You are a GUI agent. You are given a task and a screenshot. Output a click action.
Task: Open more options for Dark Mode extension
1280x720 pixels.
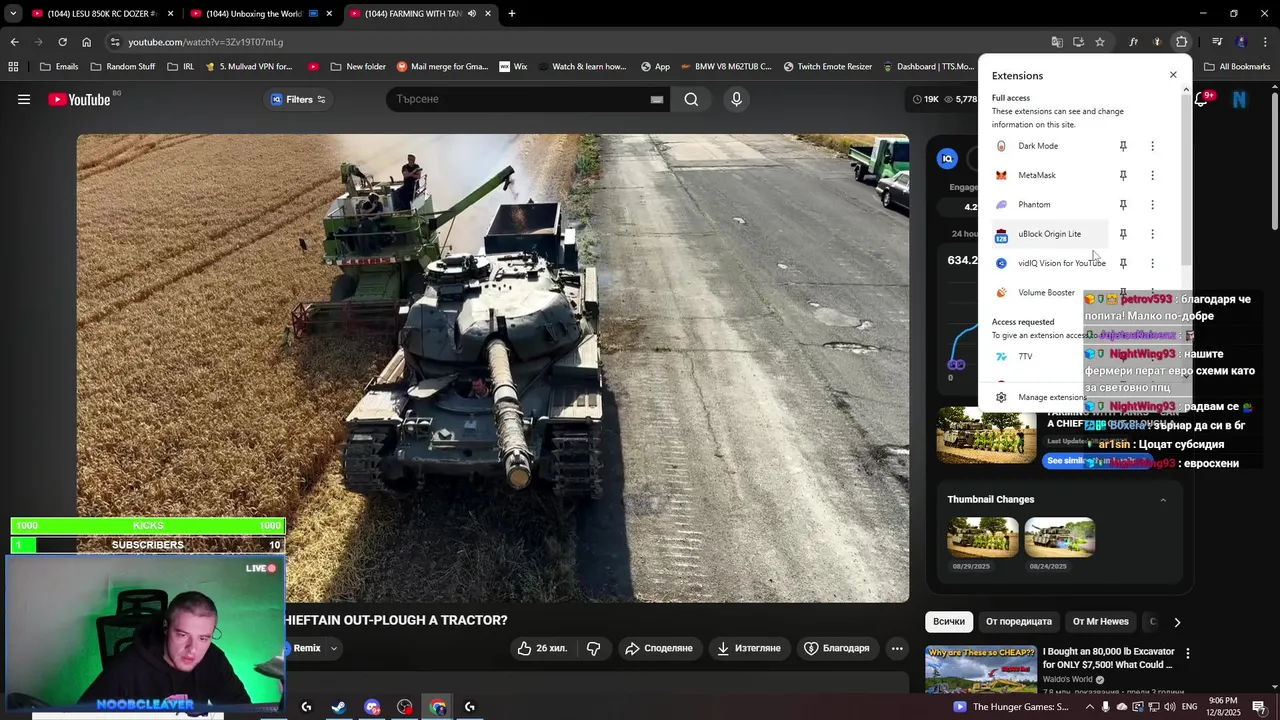coord(1152,146)
